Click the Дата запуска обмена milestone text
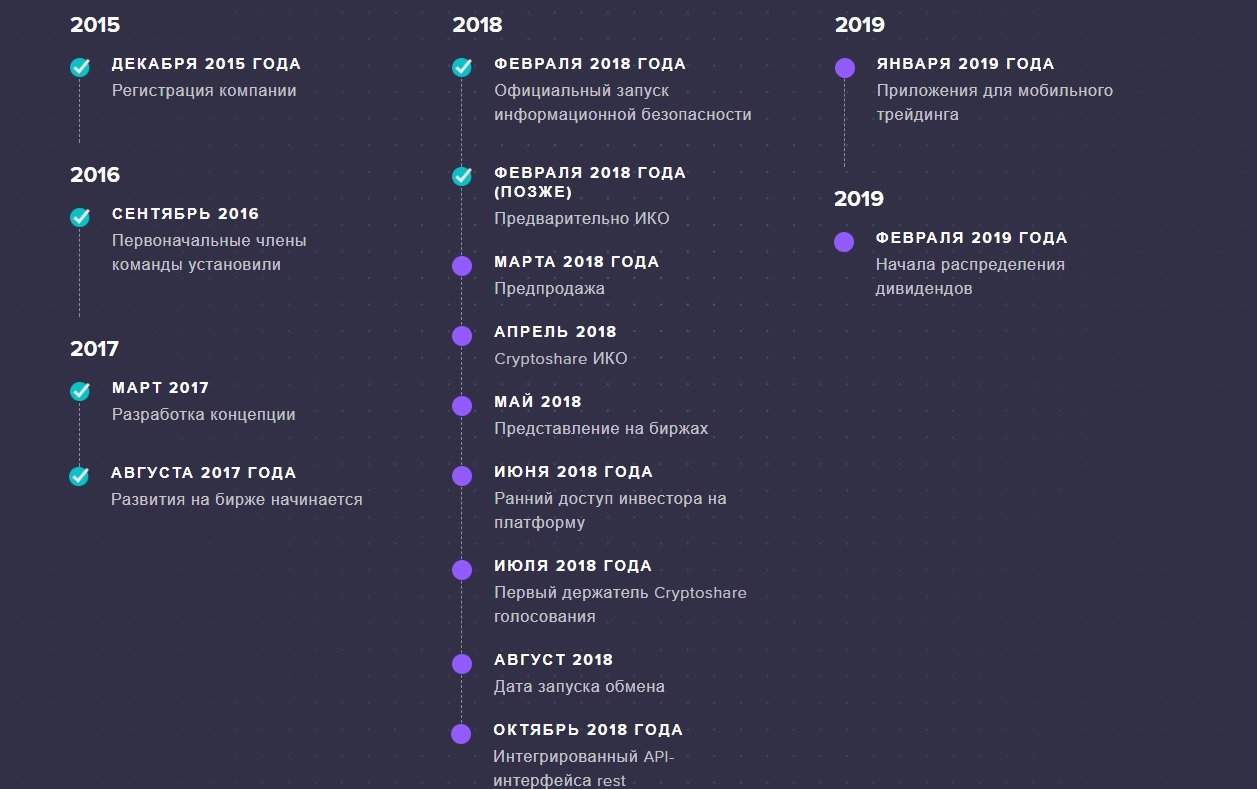Viewport: 1257px width, 789px height. point(579,686)
